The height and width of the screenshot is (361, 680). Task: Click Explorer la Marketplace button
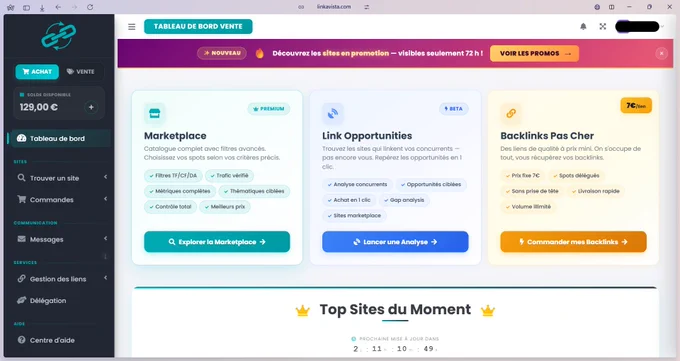point(217,242)
